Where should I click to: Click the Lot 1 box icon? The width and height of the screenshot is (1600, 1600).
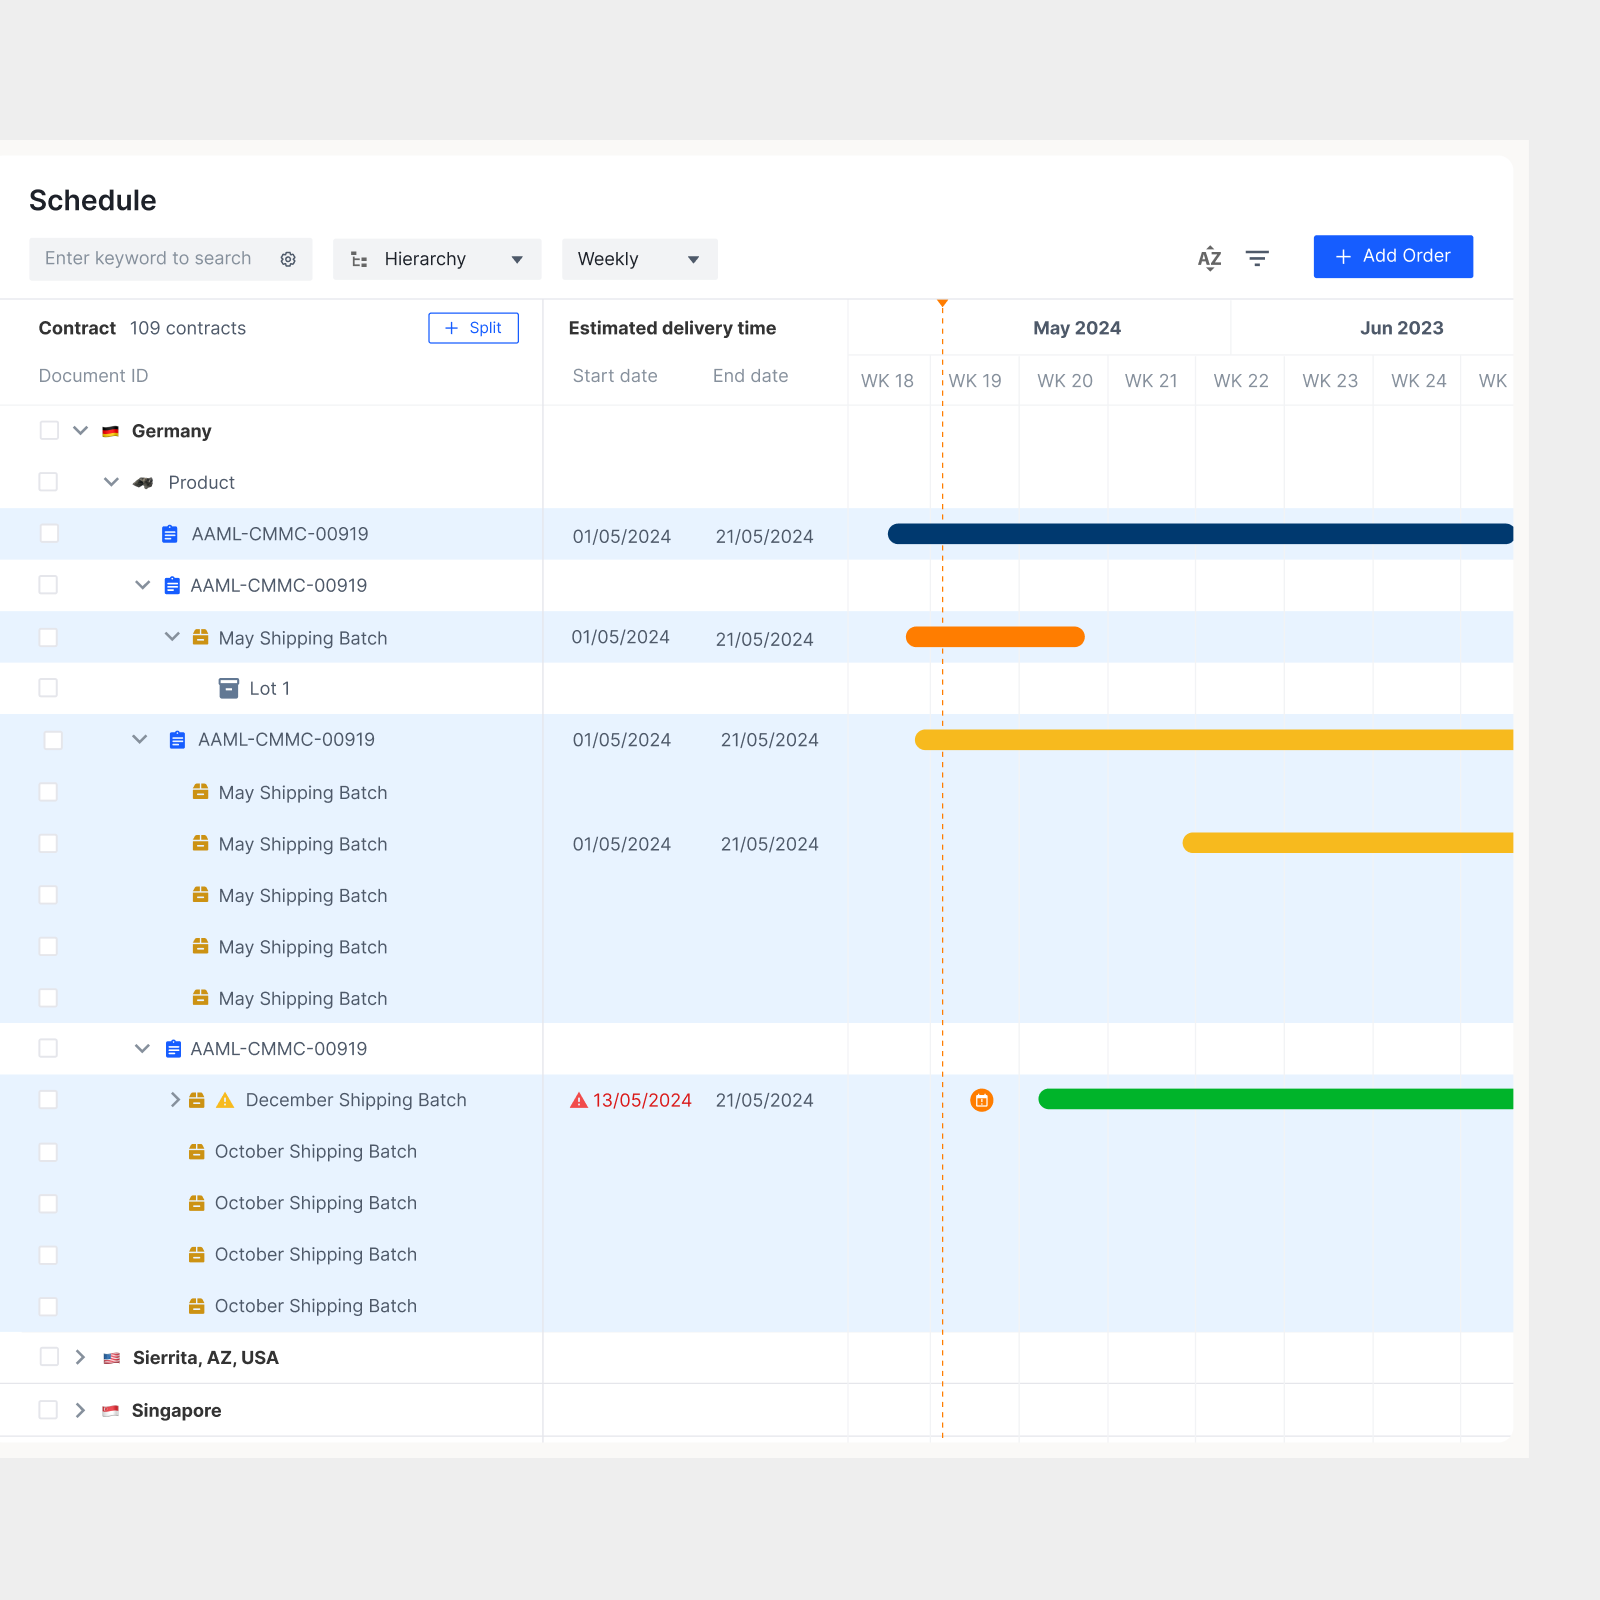pos(228,688)
